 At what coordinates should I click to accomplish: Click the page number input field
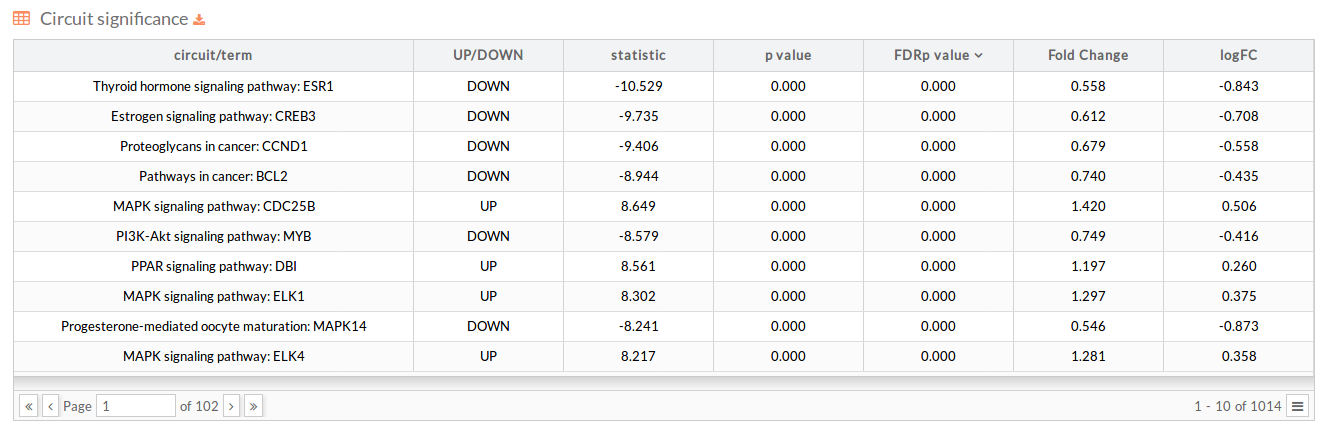(x=136, y=406)
